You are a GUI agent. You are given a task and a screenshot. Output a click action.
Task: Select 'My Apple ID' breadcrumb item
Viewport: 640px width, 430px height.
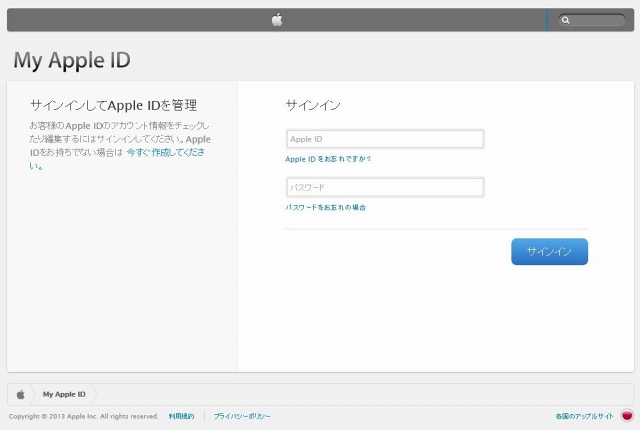pyautogui.click(x=64, y=395)
